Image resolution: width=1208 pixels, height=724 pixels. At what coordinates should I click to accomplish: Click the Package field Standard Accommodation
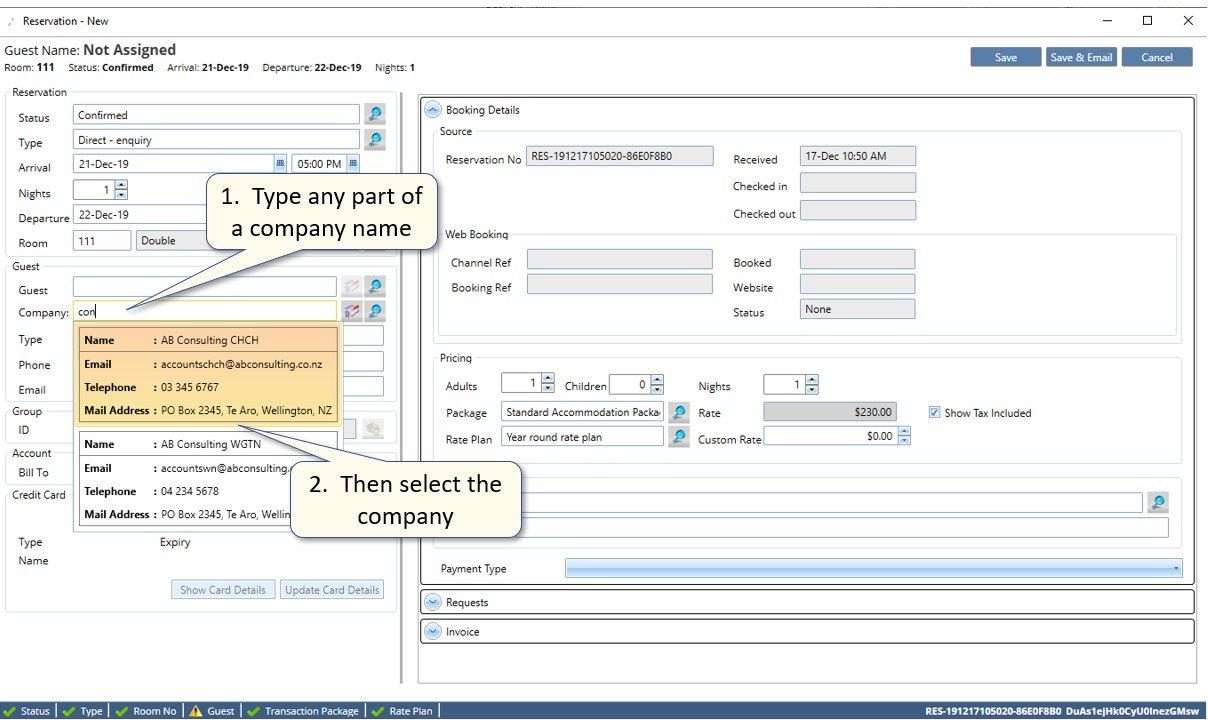click(584, 412)
